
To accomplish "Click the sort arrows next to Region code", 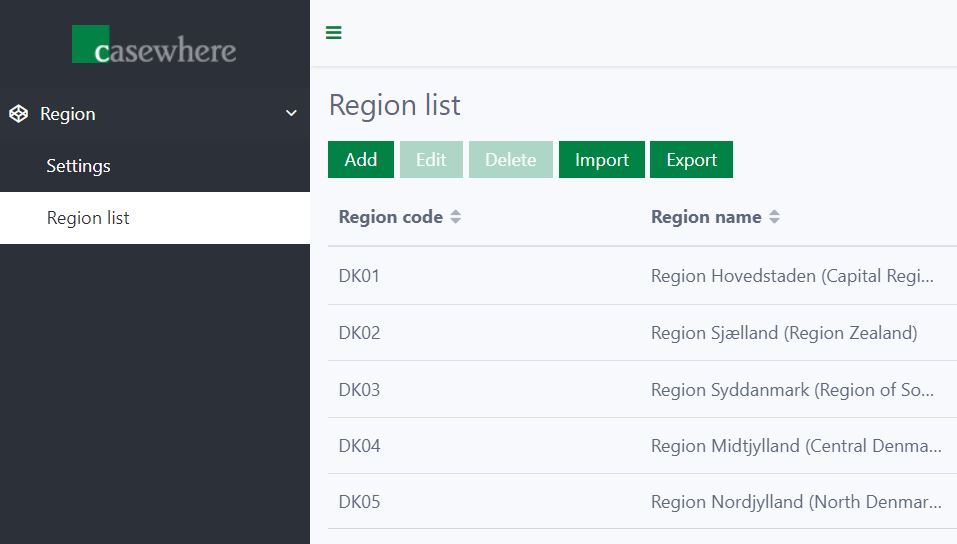I will coord(456,217).
